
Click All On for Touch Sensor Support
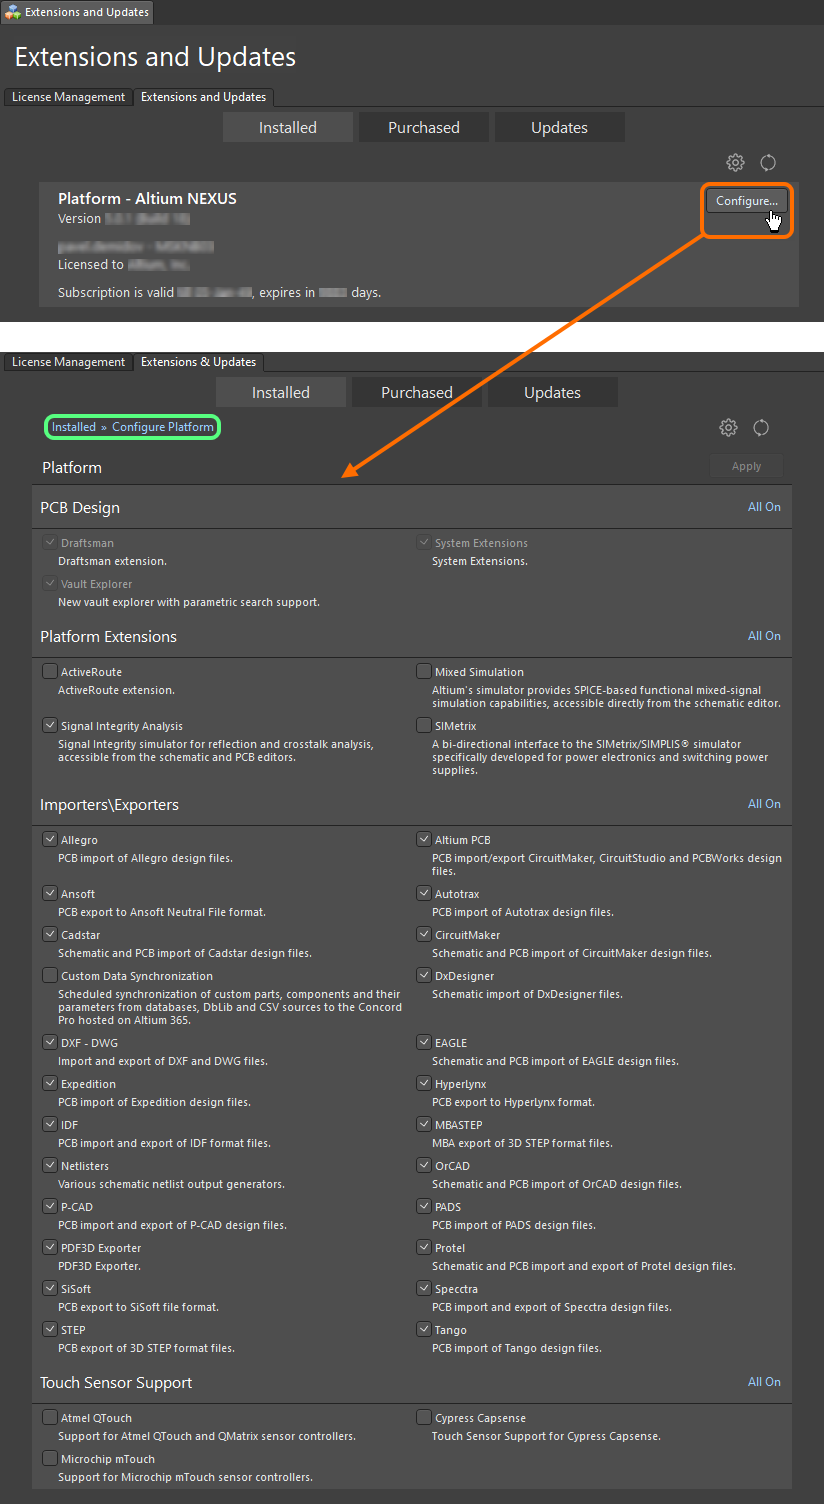(764, 1382)
